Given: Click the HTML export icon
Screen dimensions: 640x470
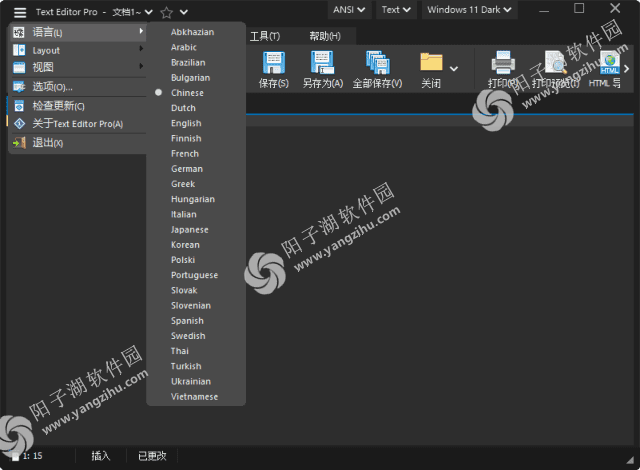Looking at the screenshot, I should coord(609,62).
